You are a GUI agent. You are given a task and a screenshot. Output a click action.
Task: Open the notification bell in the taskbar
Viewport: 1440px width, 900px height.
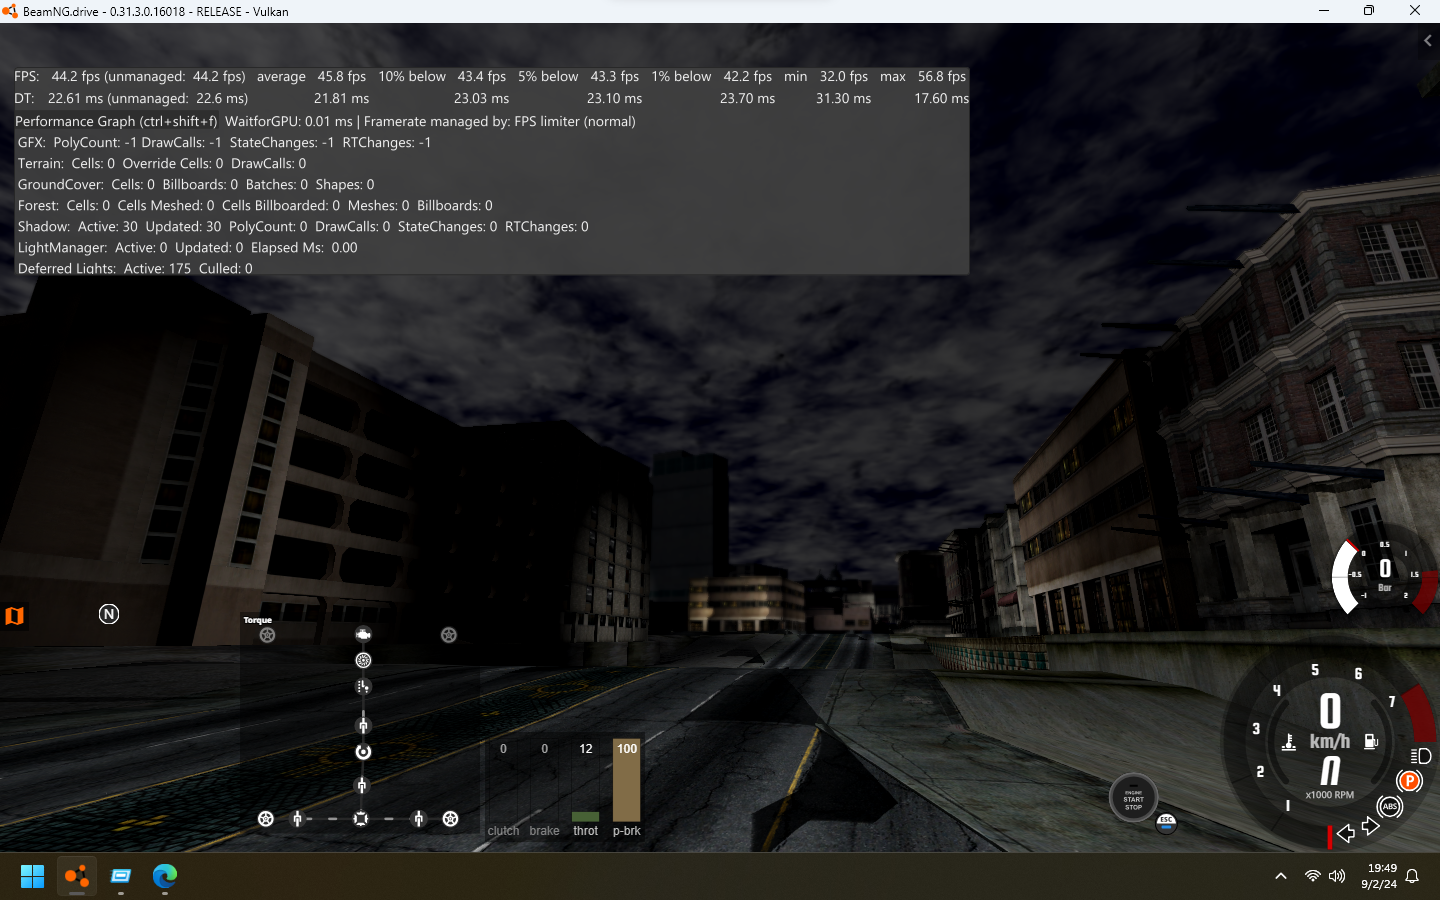pyautogui.click(x=1412, y=876)
